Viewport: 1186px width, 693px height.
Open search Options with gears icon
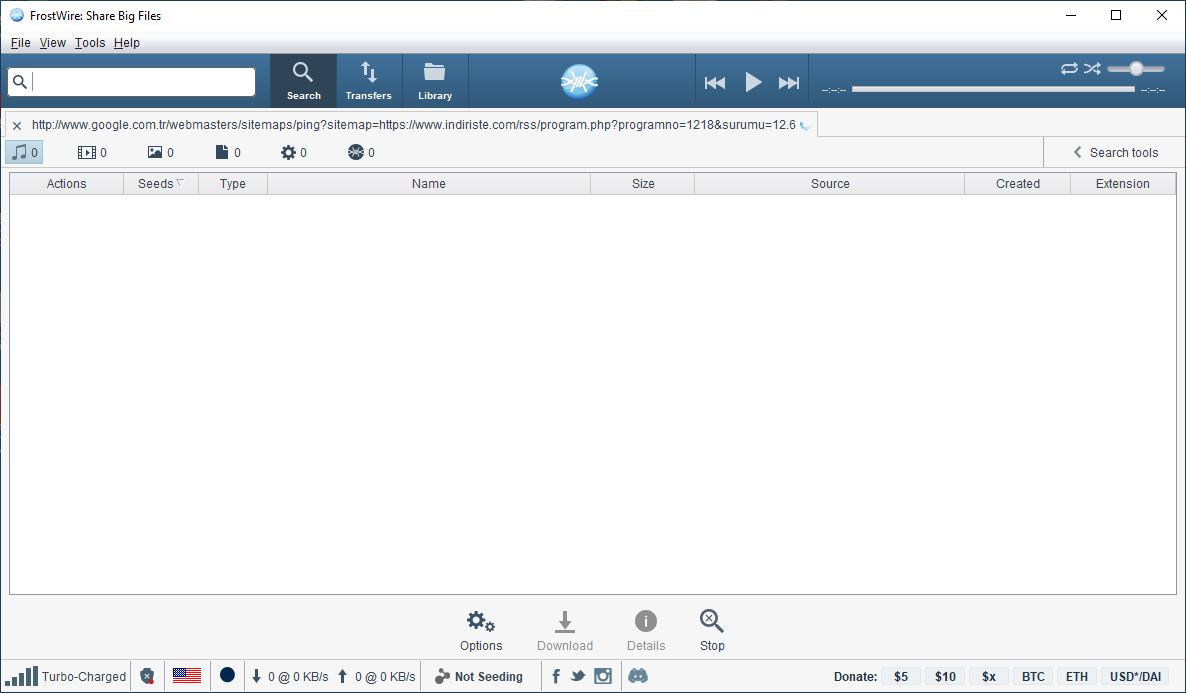[x=481, y=631]
